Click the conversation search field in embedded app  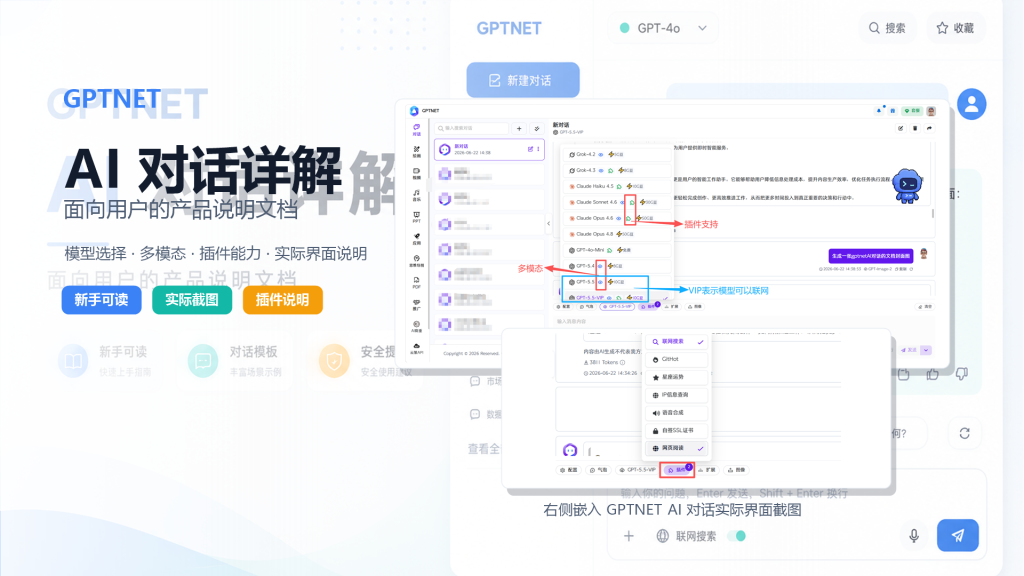(x=472, y=129)
